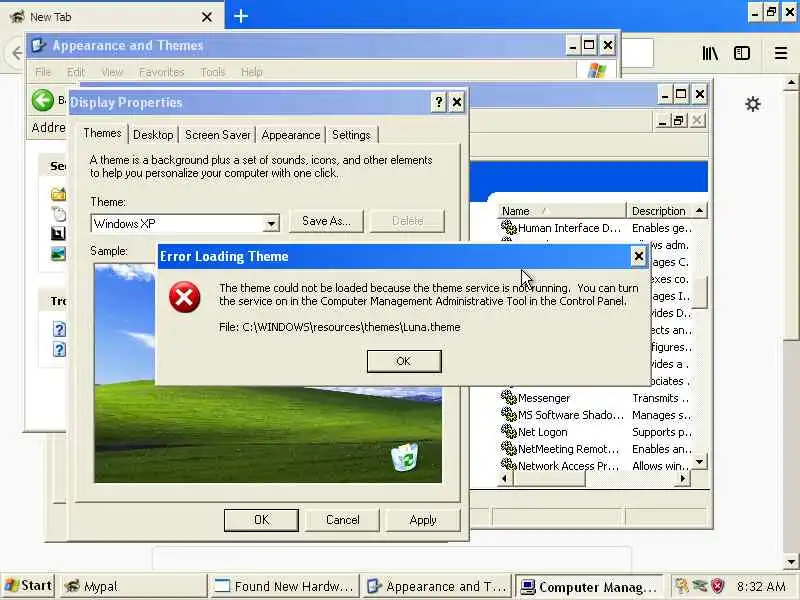The image size is (800, 600).
Task: Open Tools menu in Appearance and Themes
Action: [x=213, y=72]
